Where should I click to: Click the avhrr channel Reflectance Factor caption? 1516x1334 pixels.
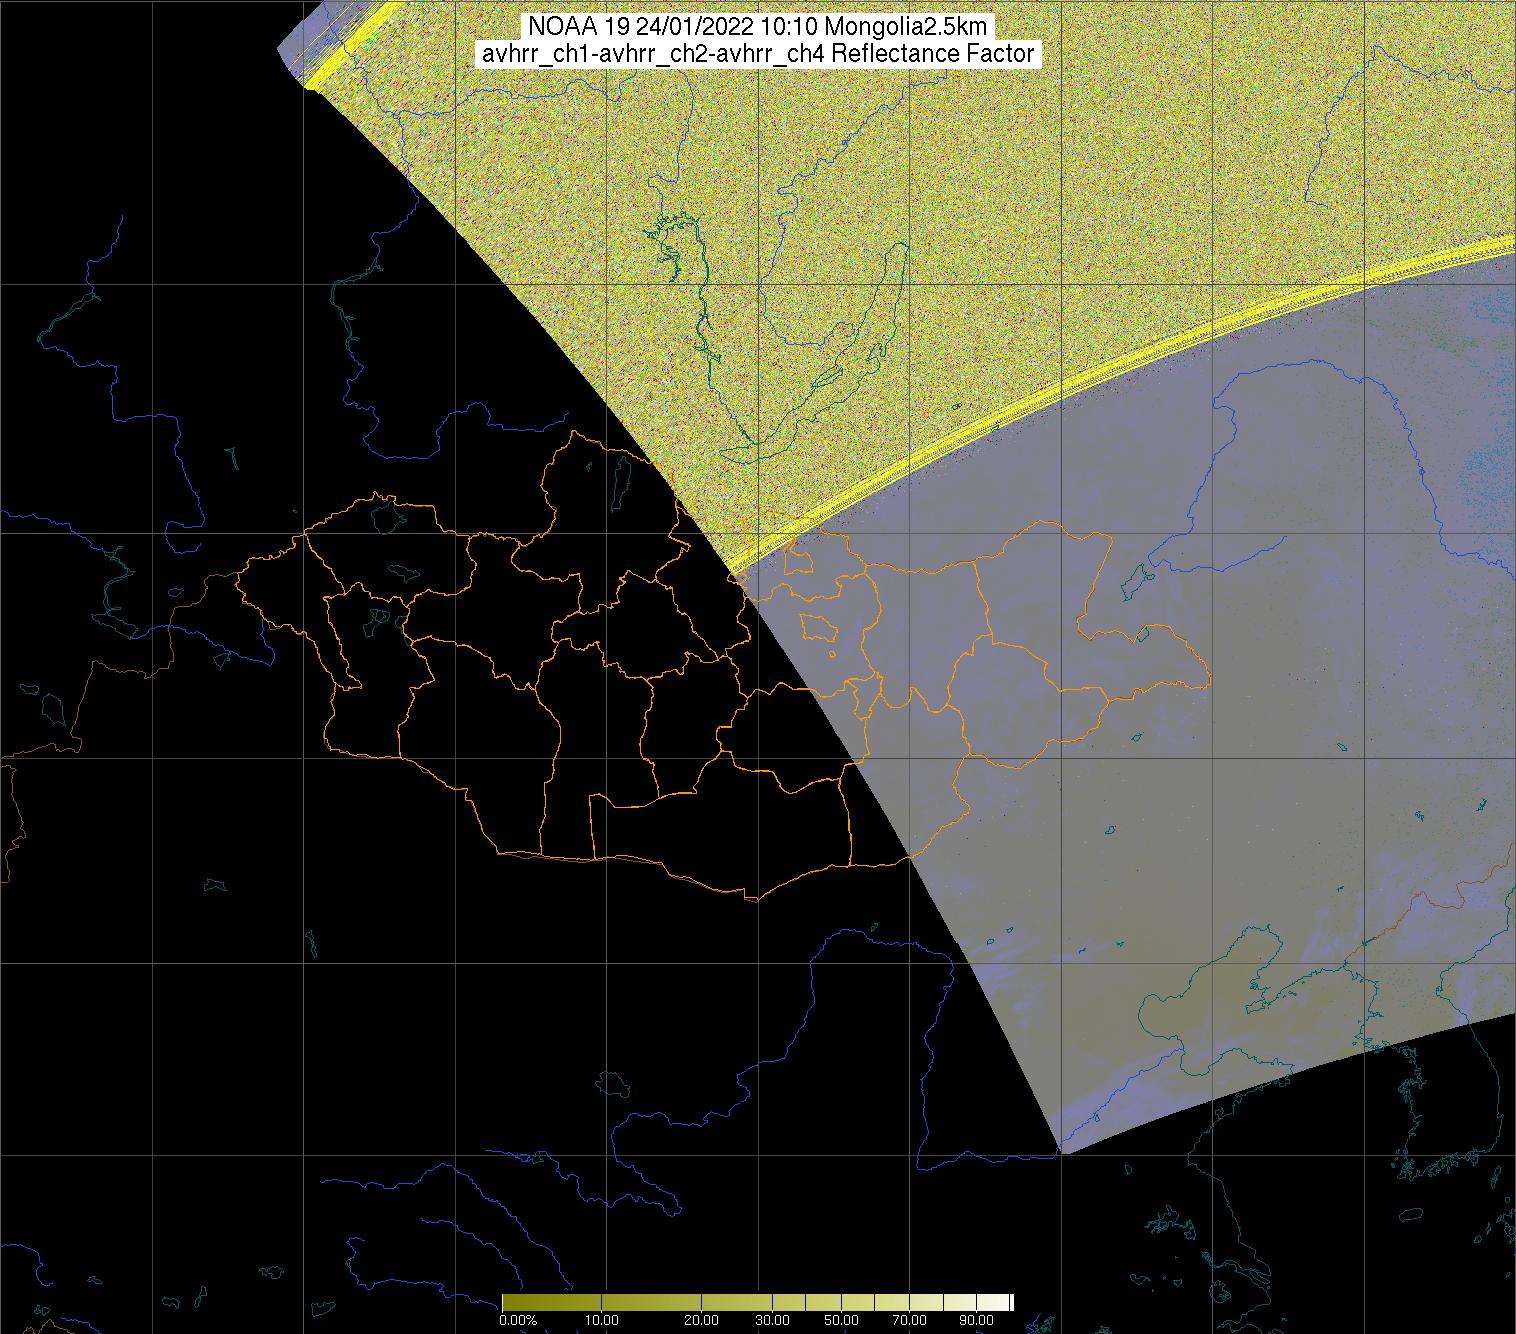758,54
